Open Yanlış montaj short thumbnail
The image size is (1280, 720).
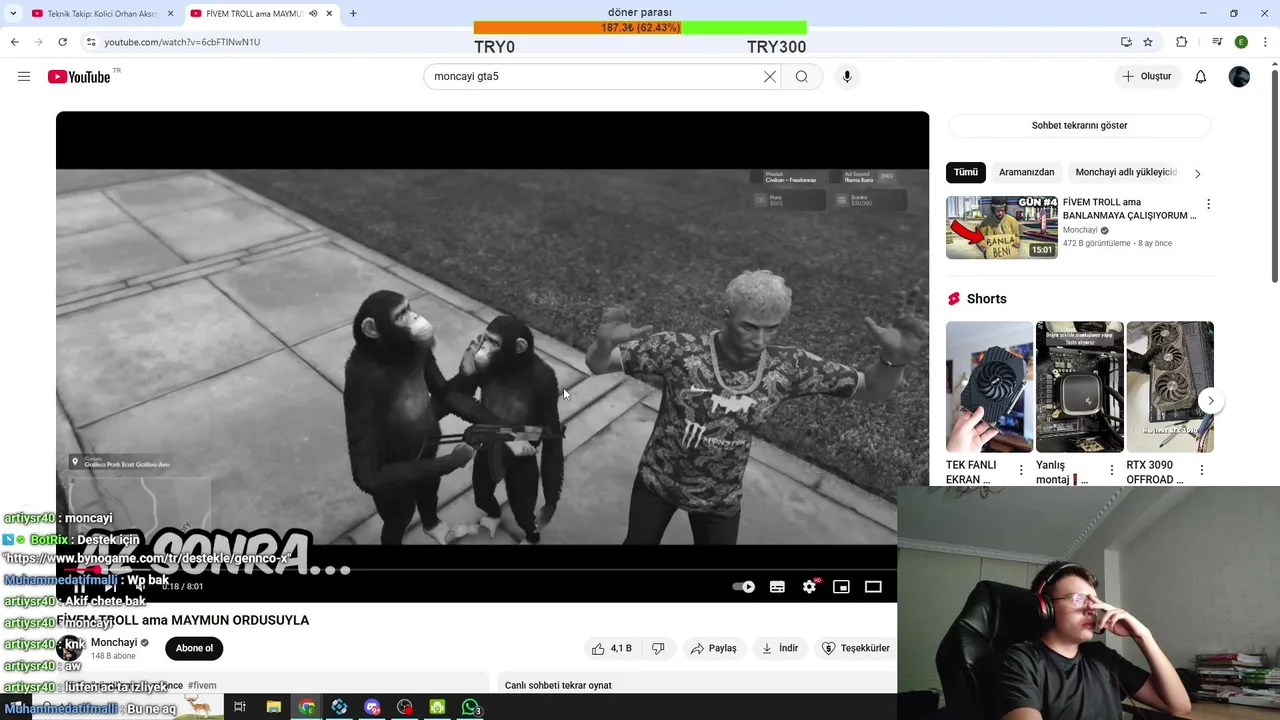pyautogui.click(x=1079, y=387)
